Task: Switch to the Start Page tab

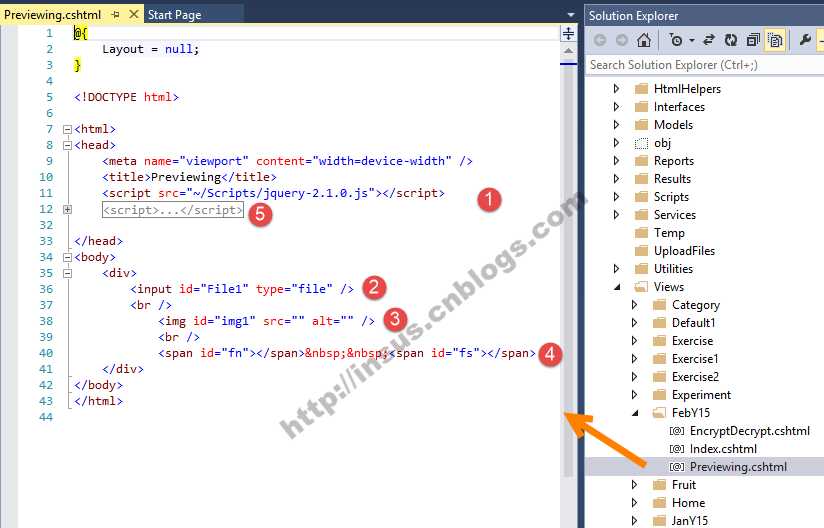Action: coord(174,15)
